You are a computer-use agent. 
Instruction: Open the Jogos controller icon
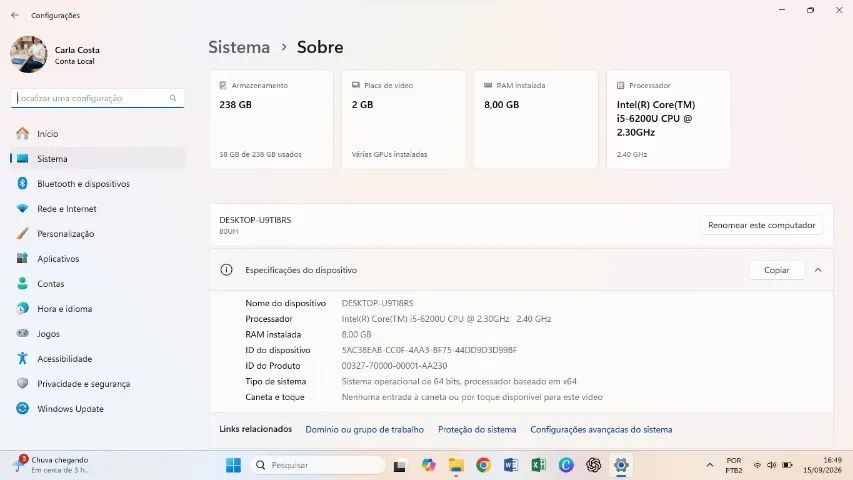22,333
